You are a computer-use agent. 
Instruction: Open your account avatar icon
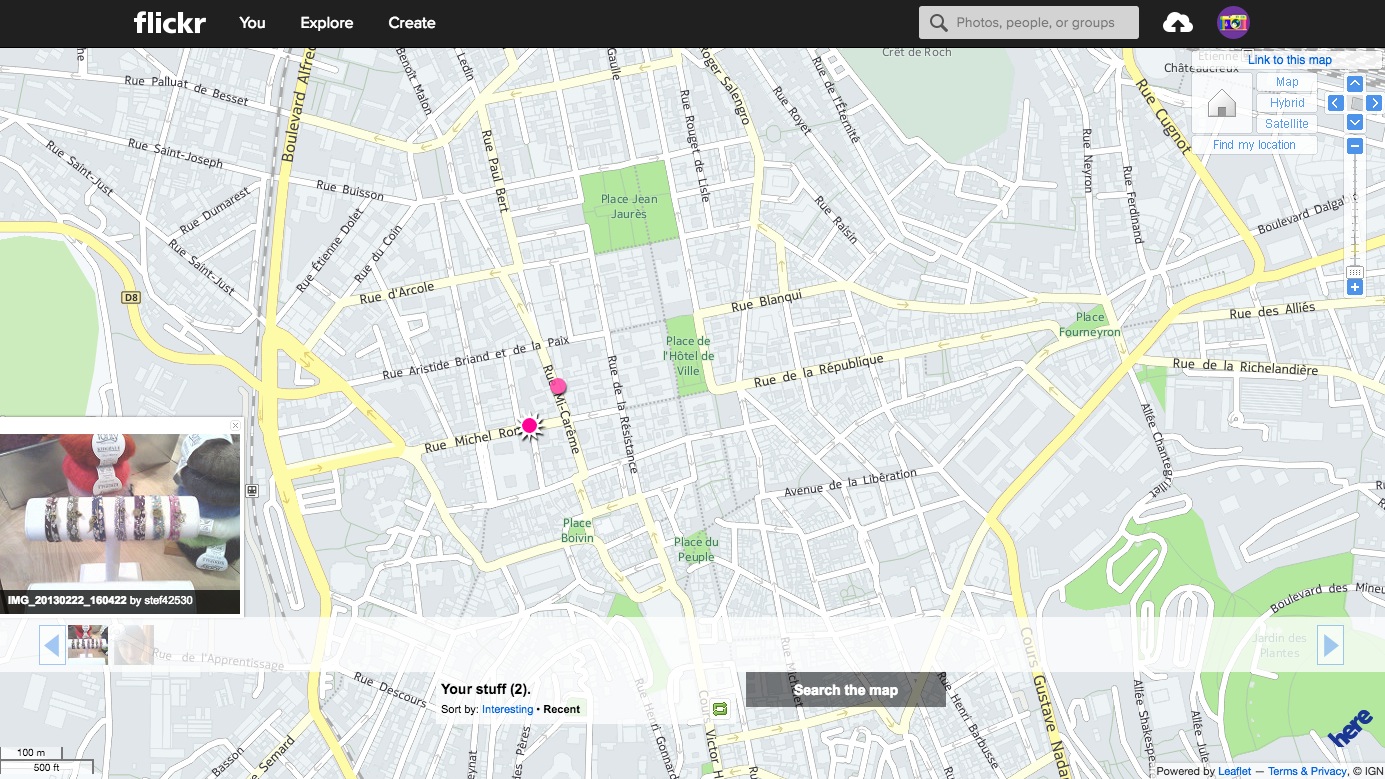point(1233,22)
